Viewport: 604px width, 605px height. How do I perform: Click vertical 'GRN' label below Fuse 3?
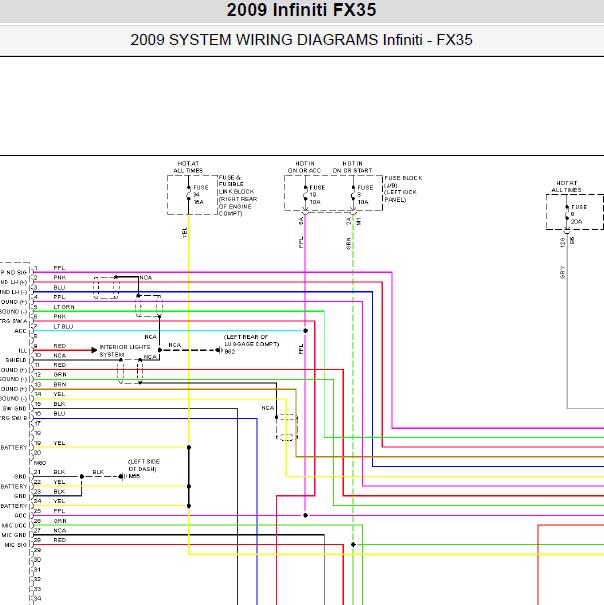click(349, 244)
